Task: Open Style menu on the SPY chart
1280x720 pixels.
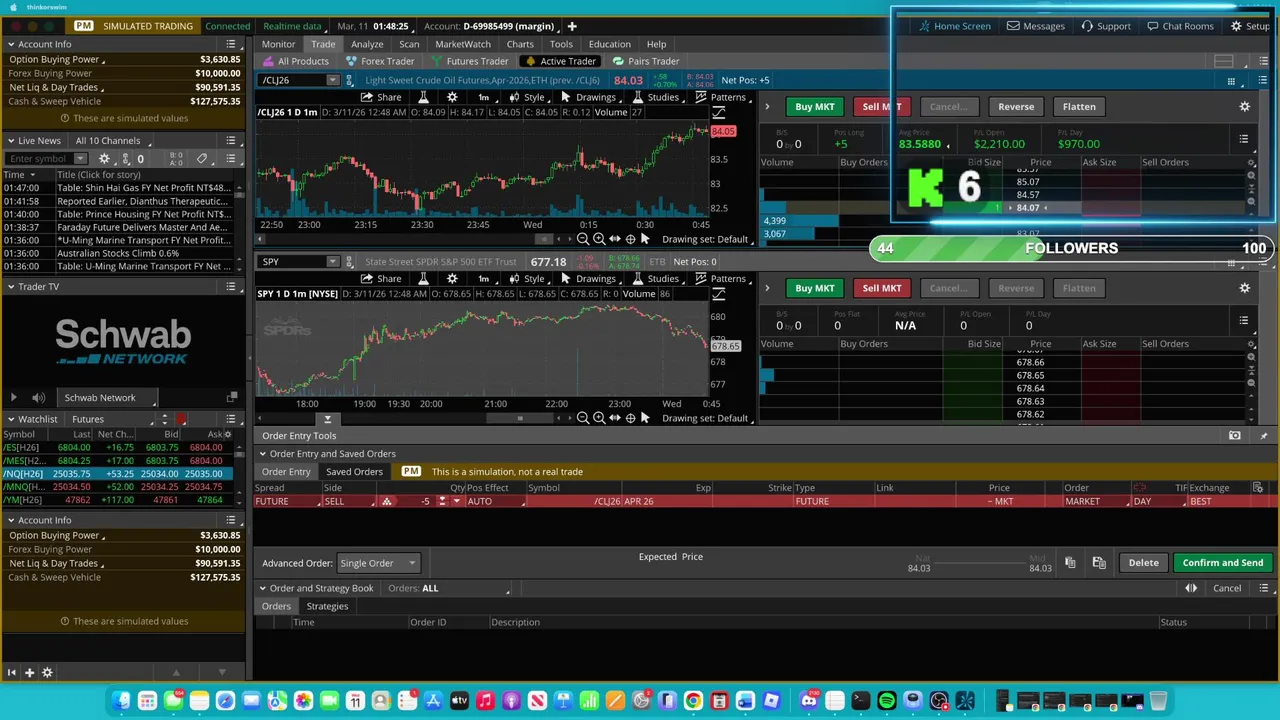Action: (527, 279)
